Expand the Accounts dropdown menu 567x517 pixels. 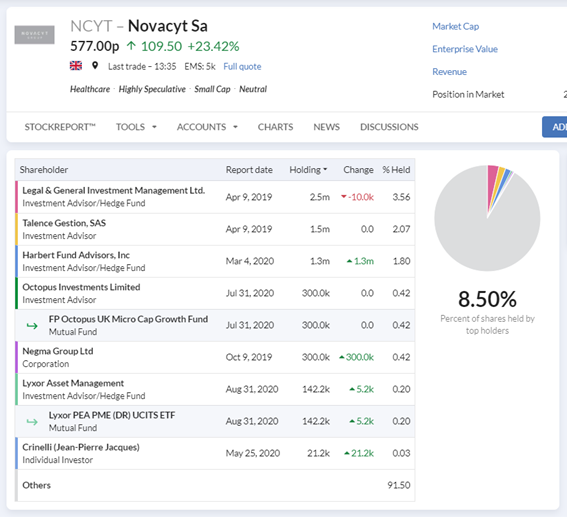coord(207,127)
